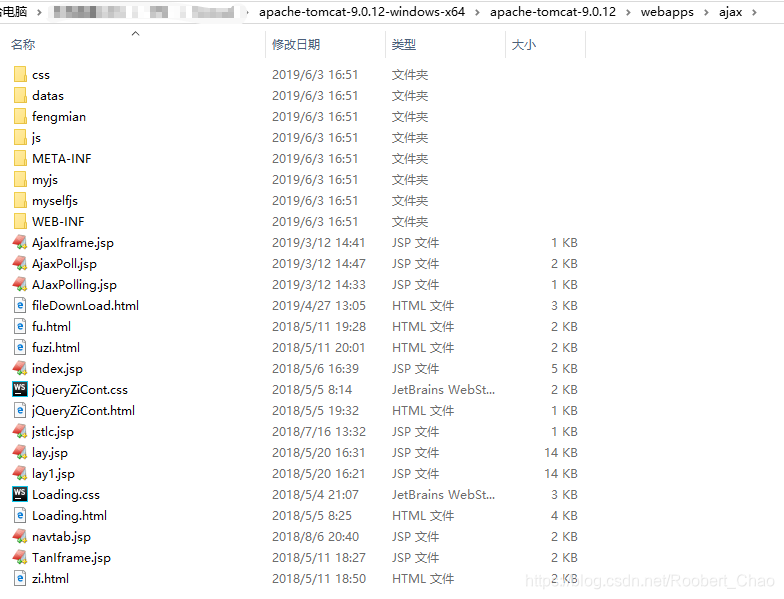Select file name fileDownLoad.html
Screen dimensions: 784x599
86,306
